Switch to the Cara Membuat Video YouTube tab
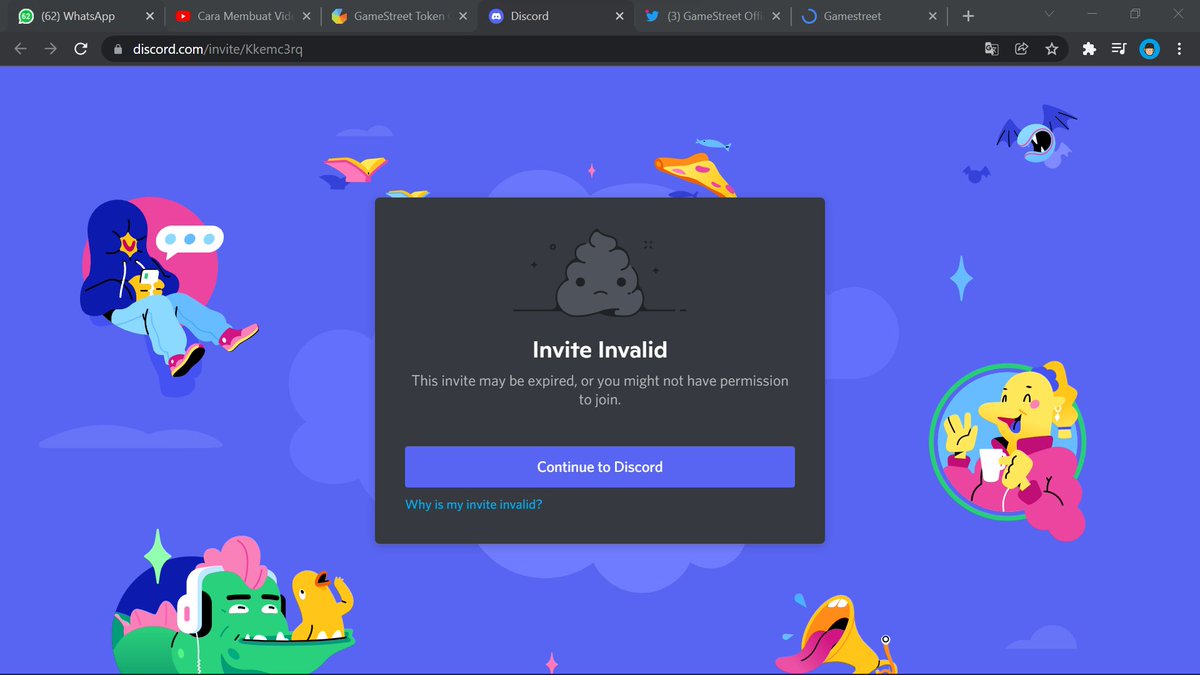1200x675 pixels. 245,16
